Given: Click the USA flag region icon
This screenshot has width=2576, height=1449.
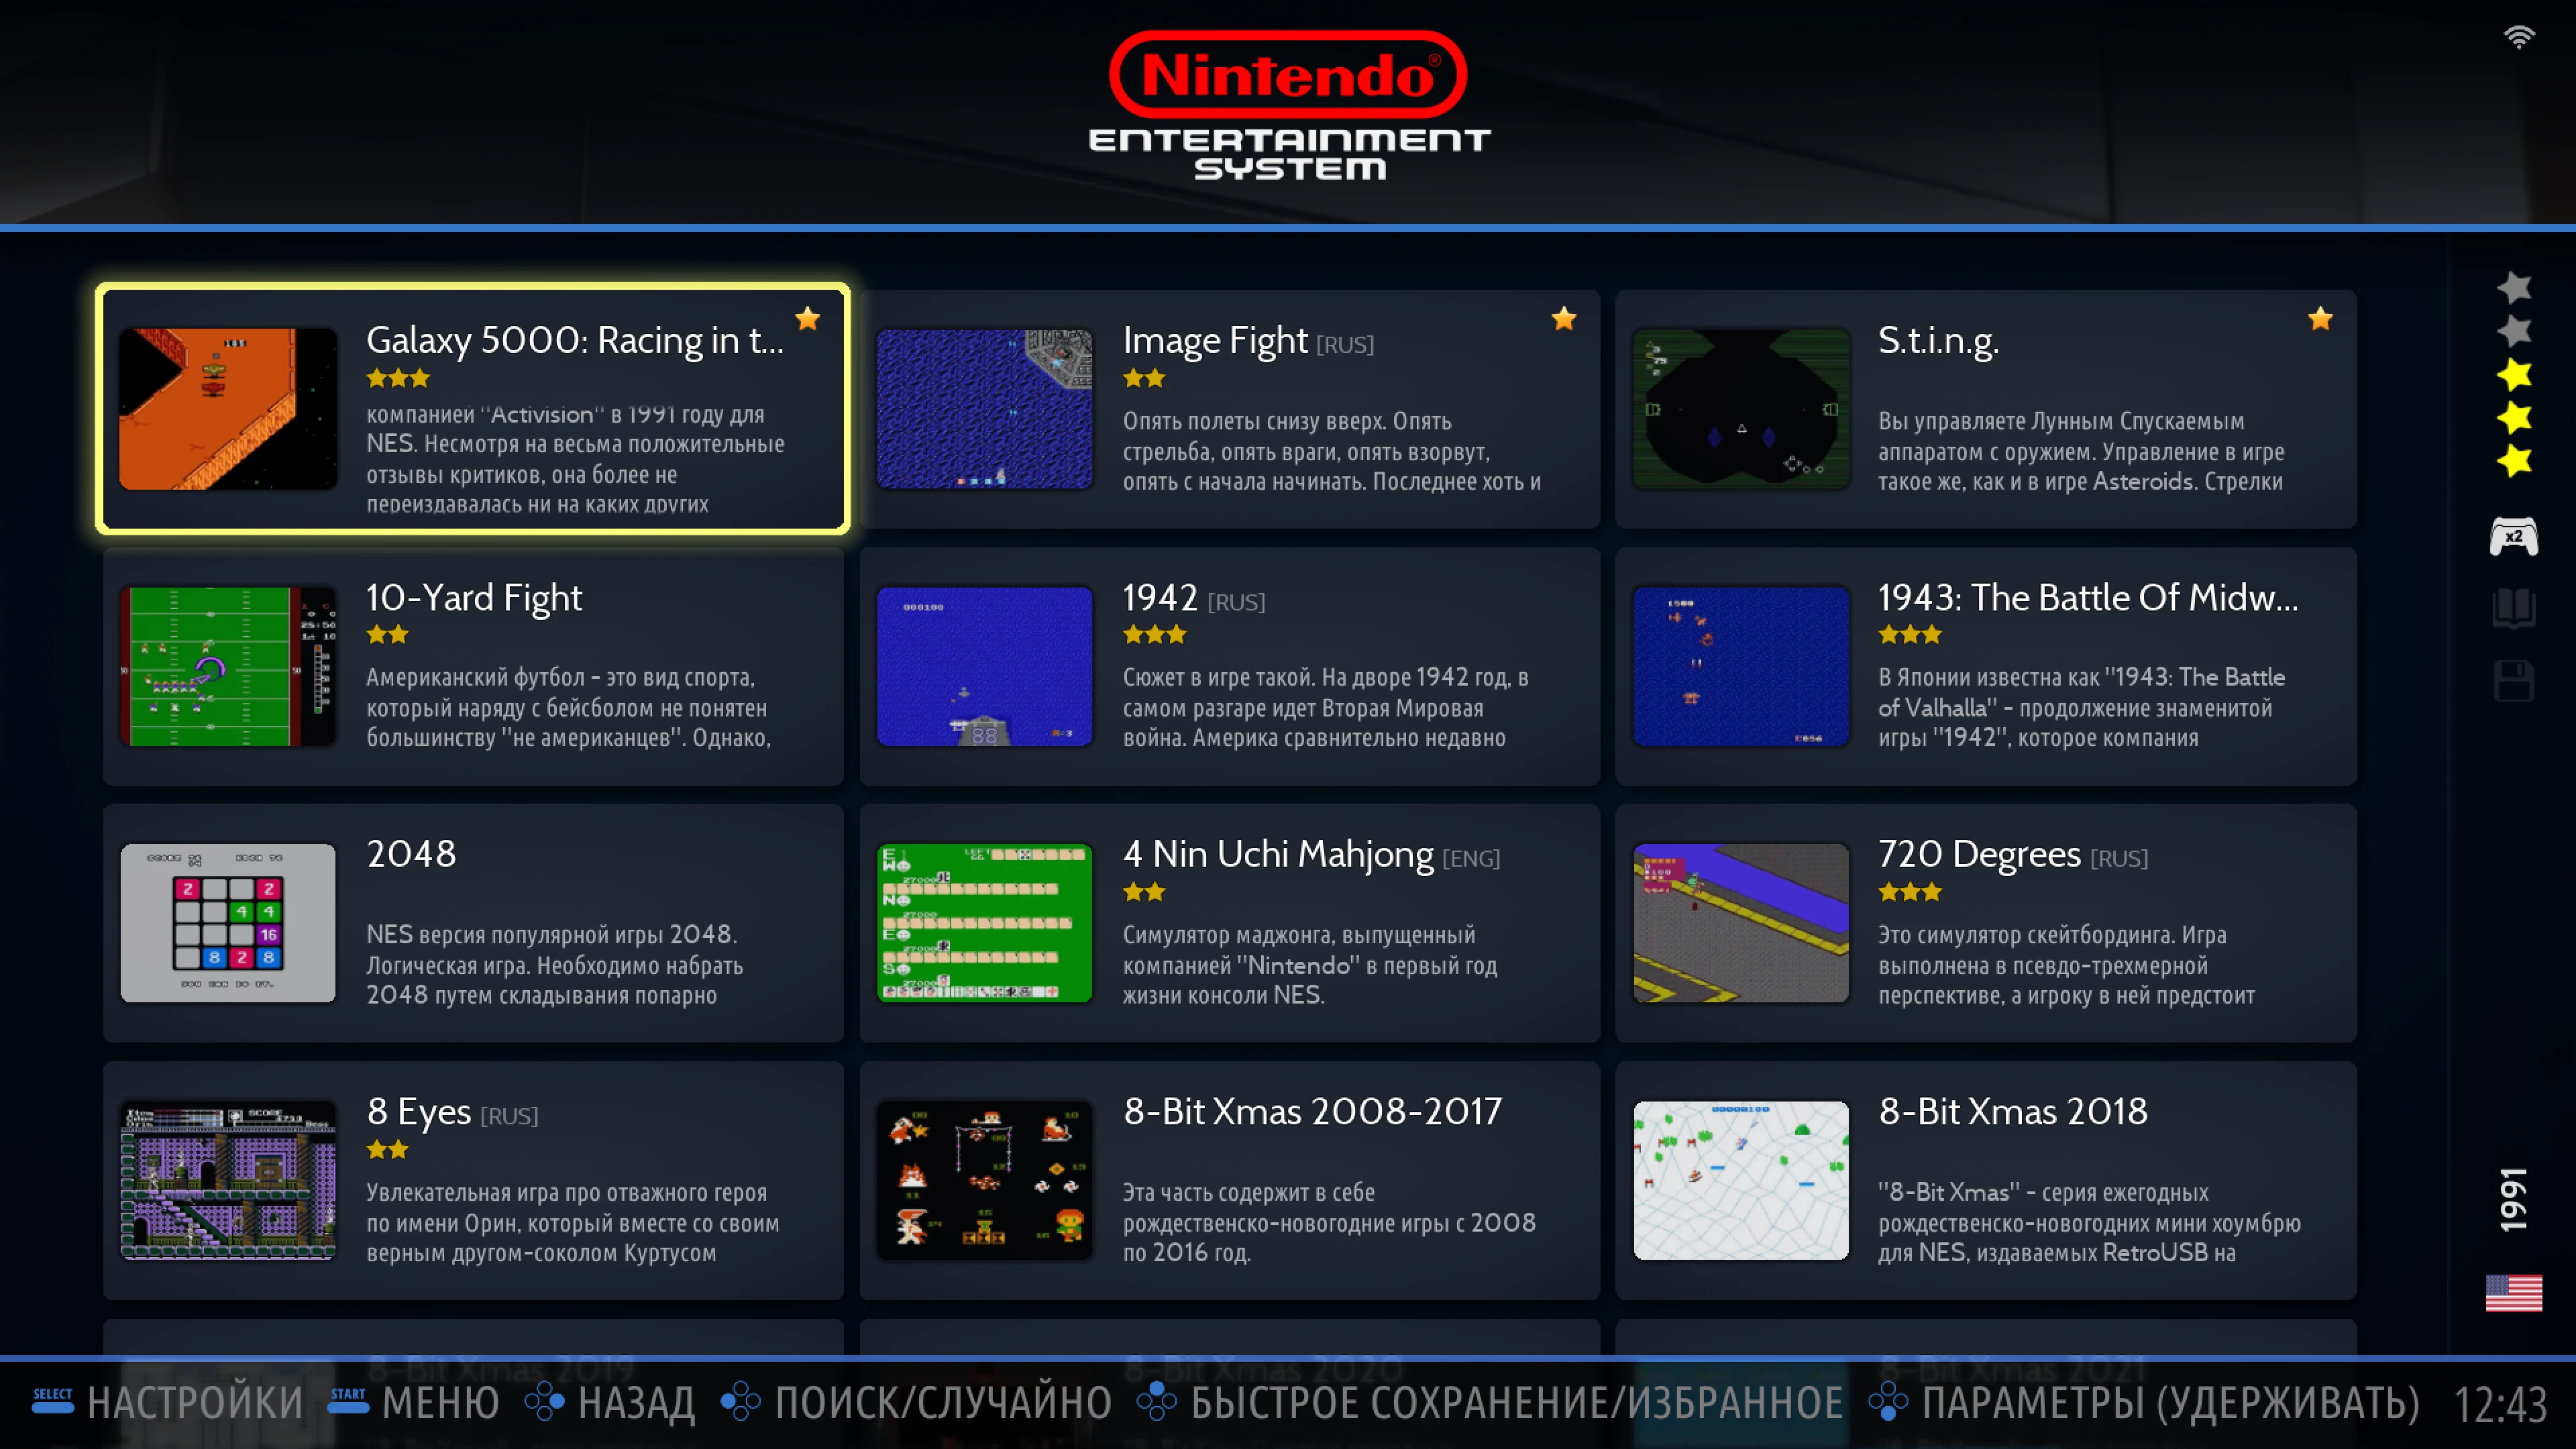Looking at the screenshot, I should [2513, 1292].
